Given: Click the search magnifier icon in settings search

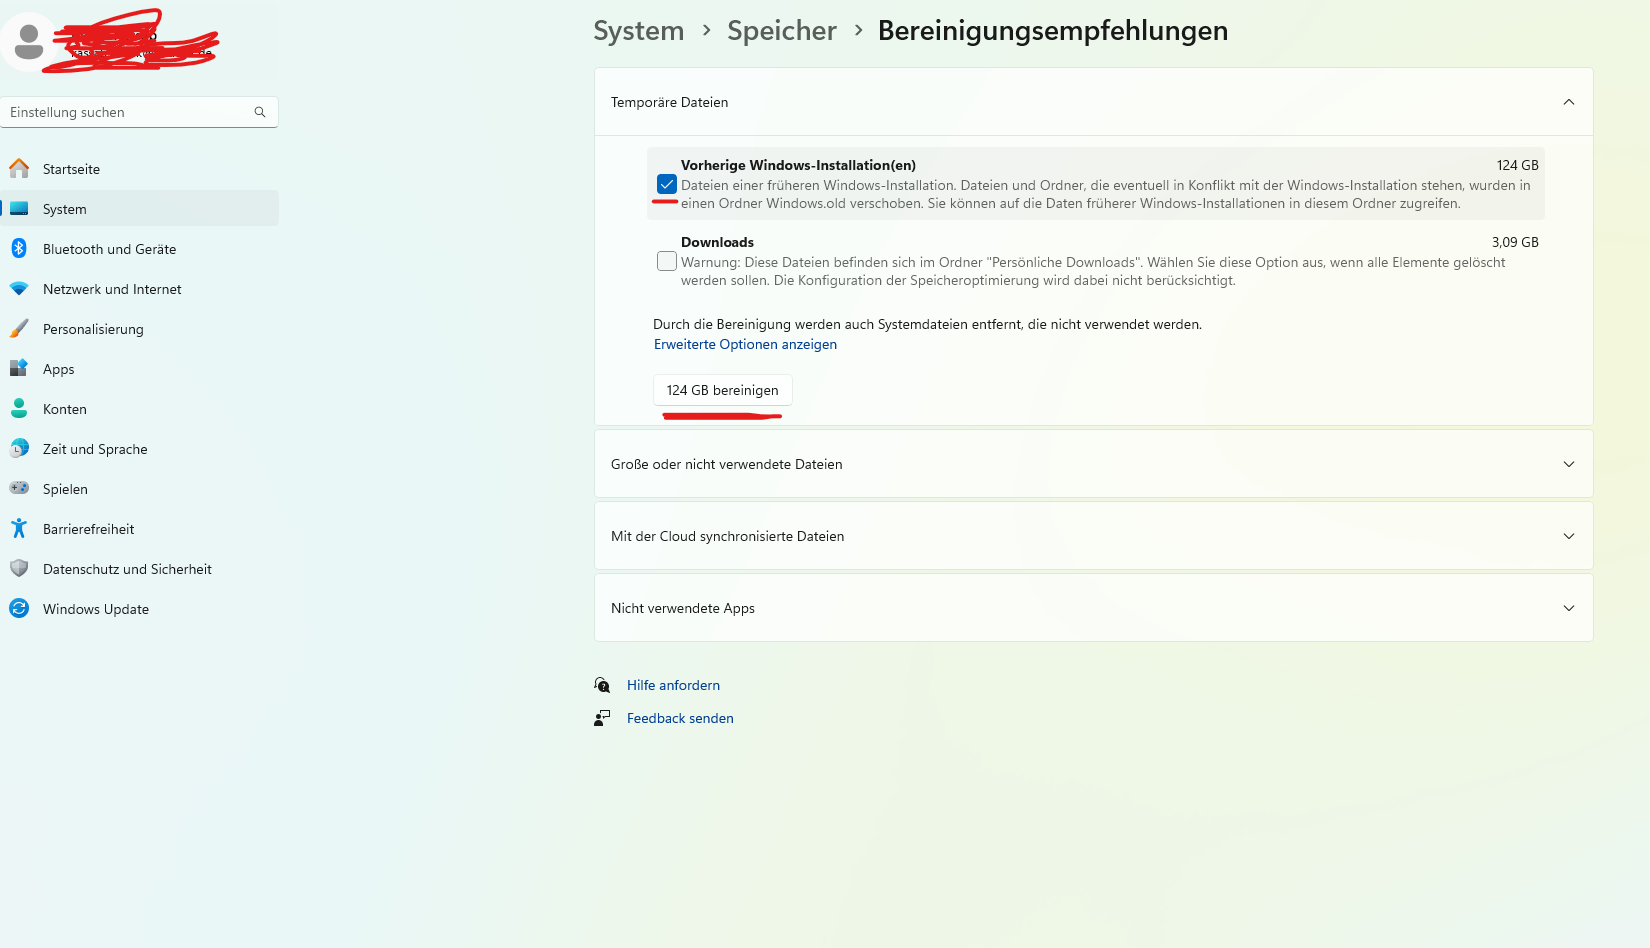Looking at the screenshot, I should [260, 112].
